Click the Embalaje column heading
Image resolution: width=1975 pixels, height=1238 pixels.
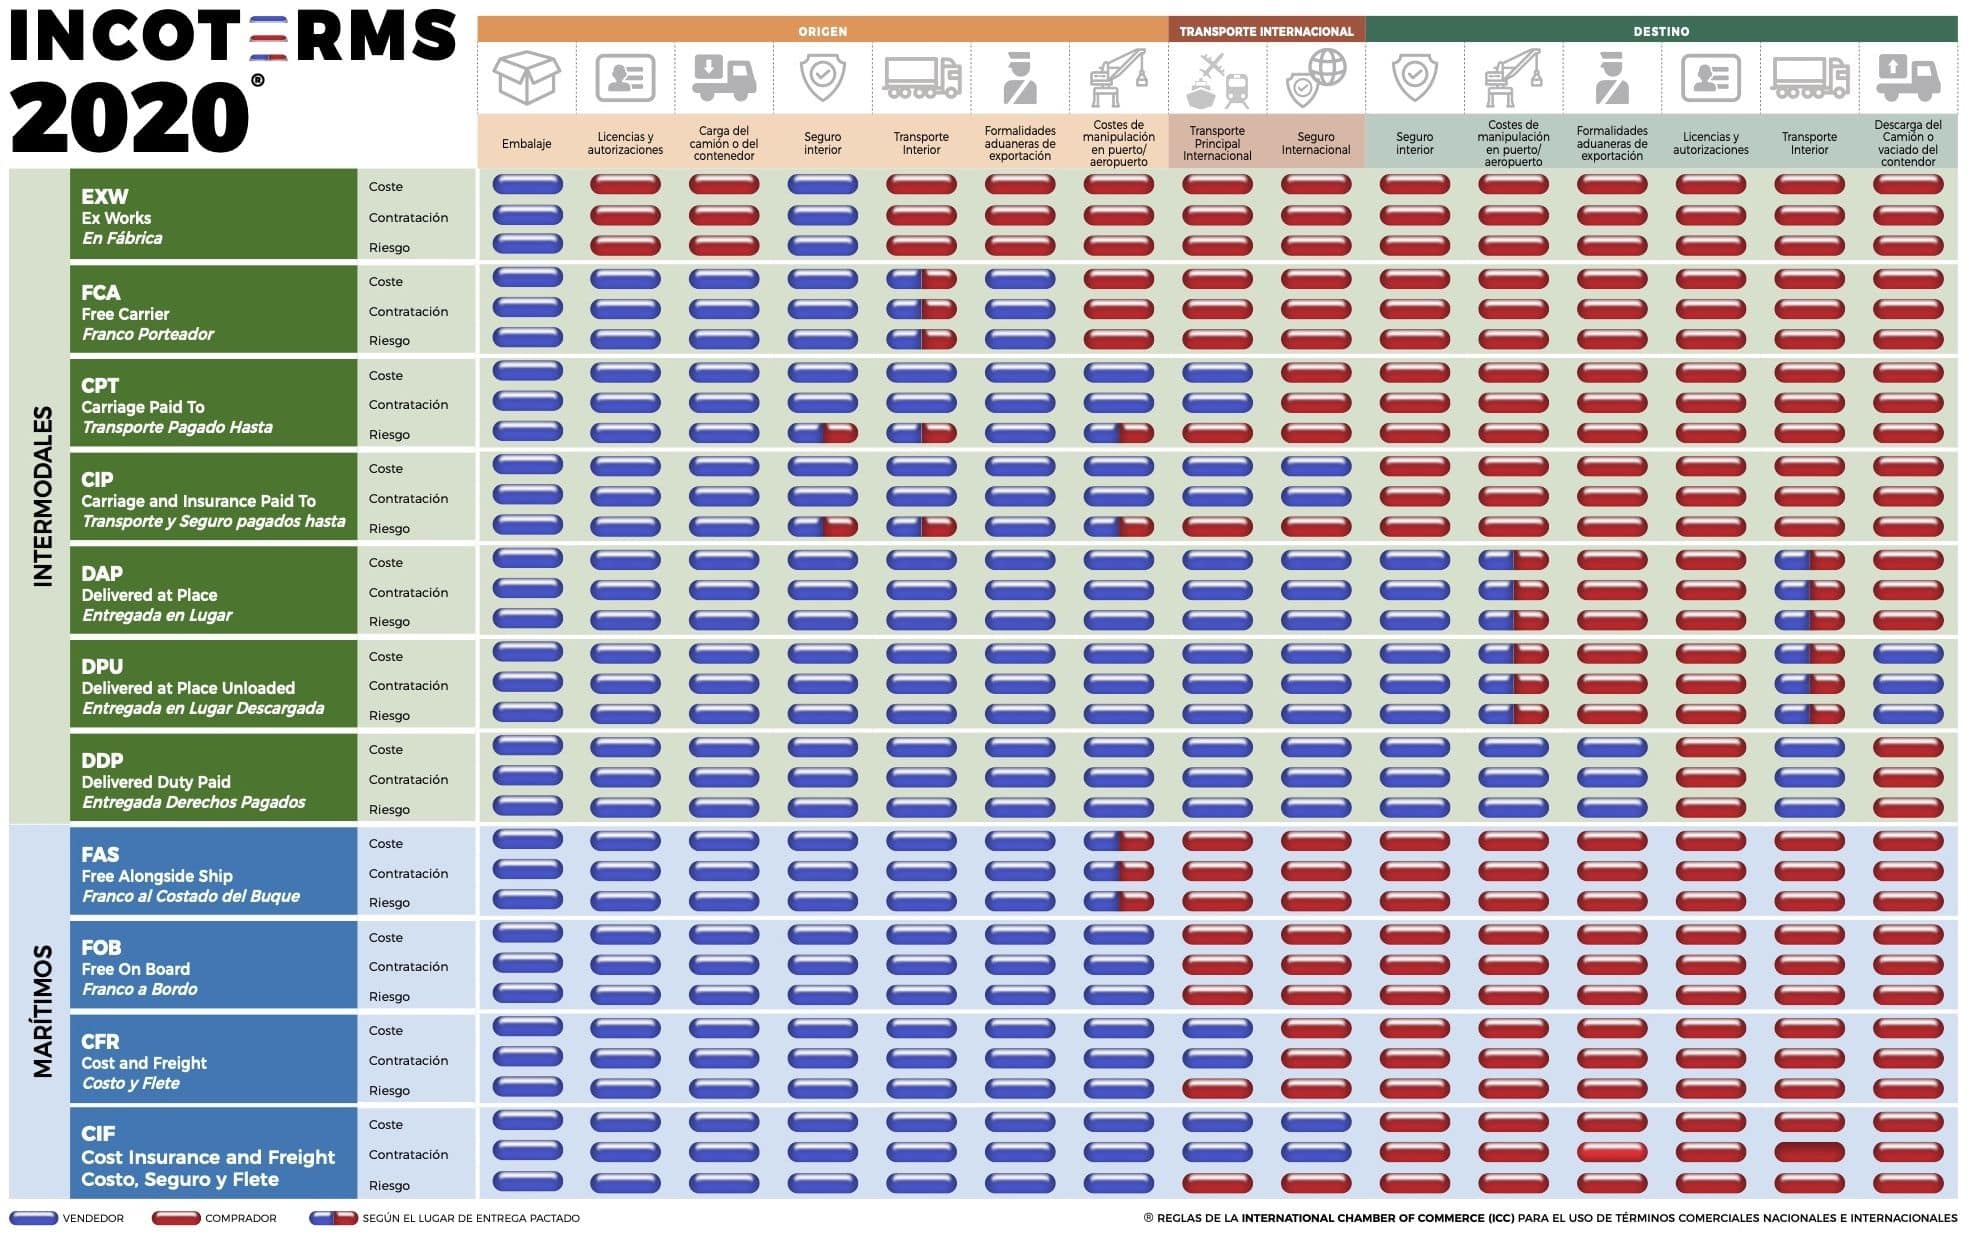click(527, 144)
